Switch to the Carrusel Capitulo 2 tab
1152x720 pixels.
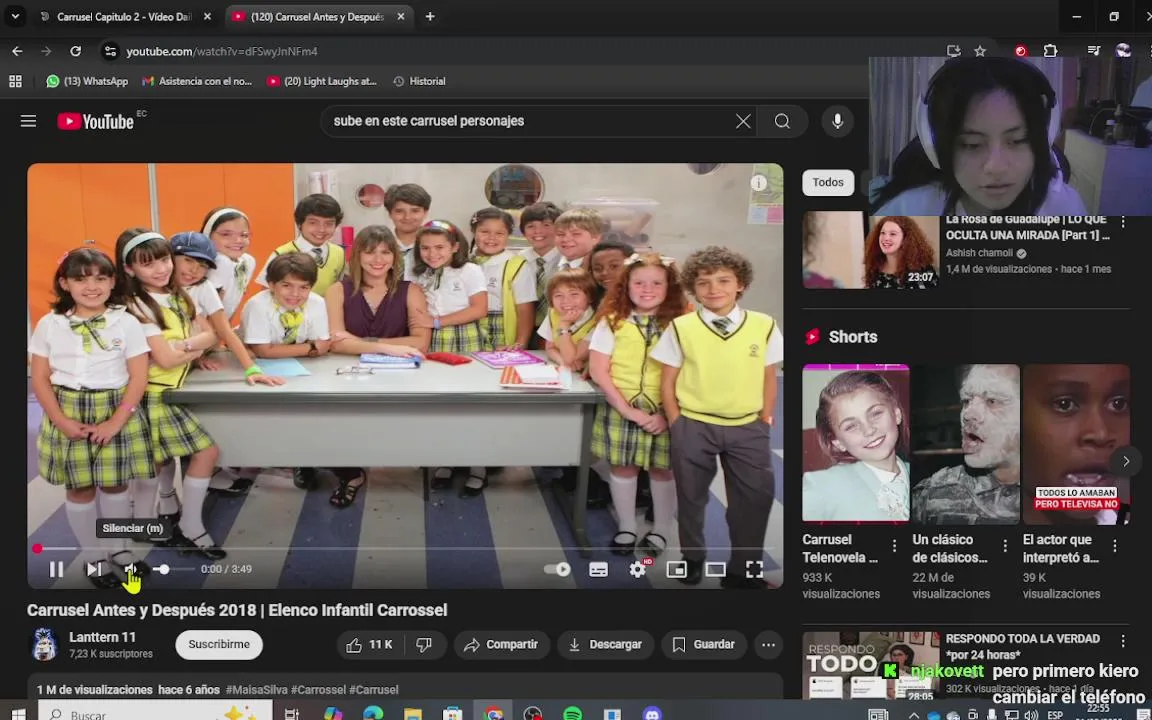click(x=123, y=16)
